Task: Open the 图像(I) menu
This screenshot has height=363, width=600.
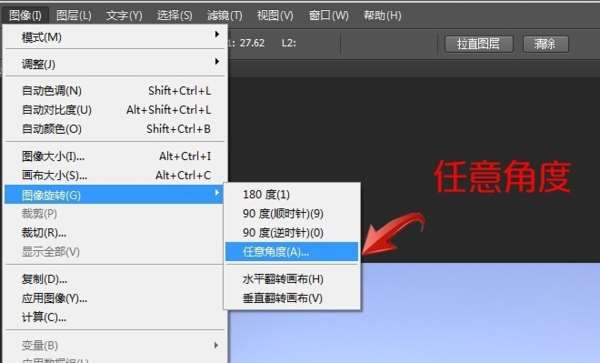Action: pyautogui.click(x=25, y=16)
